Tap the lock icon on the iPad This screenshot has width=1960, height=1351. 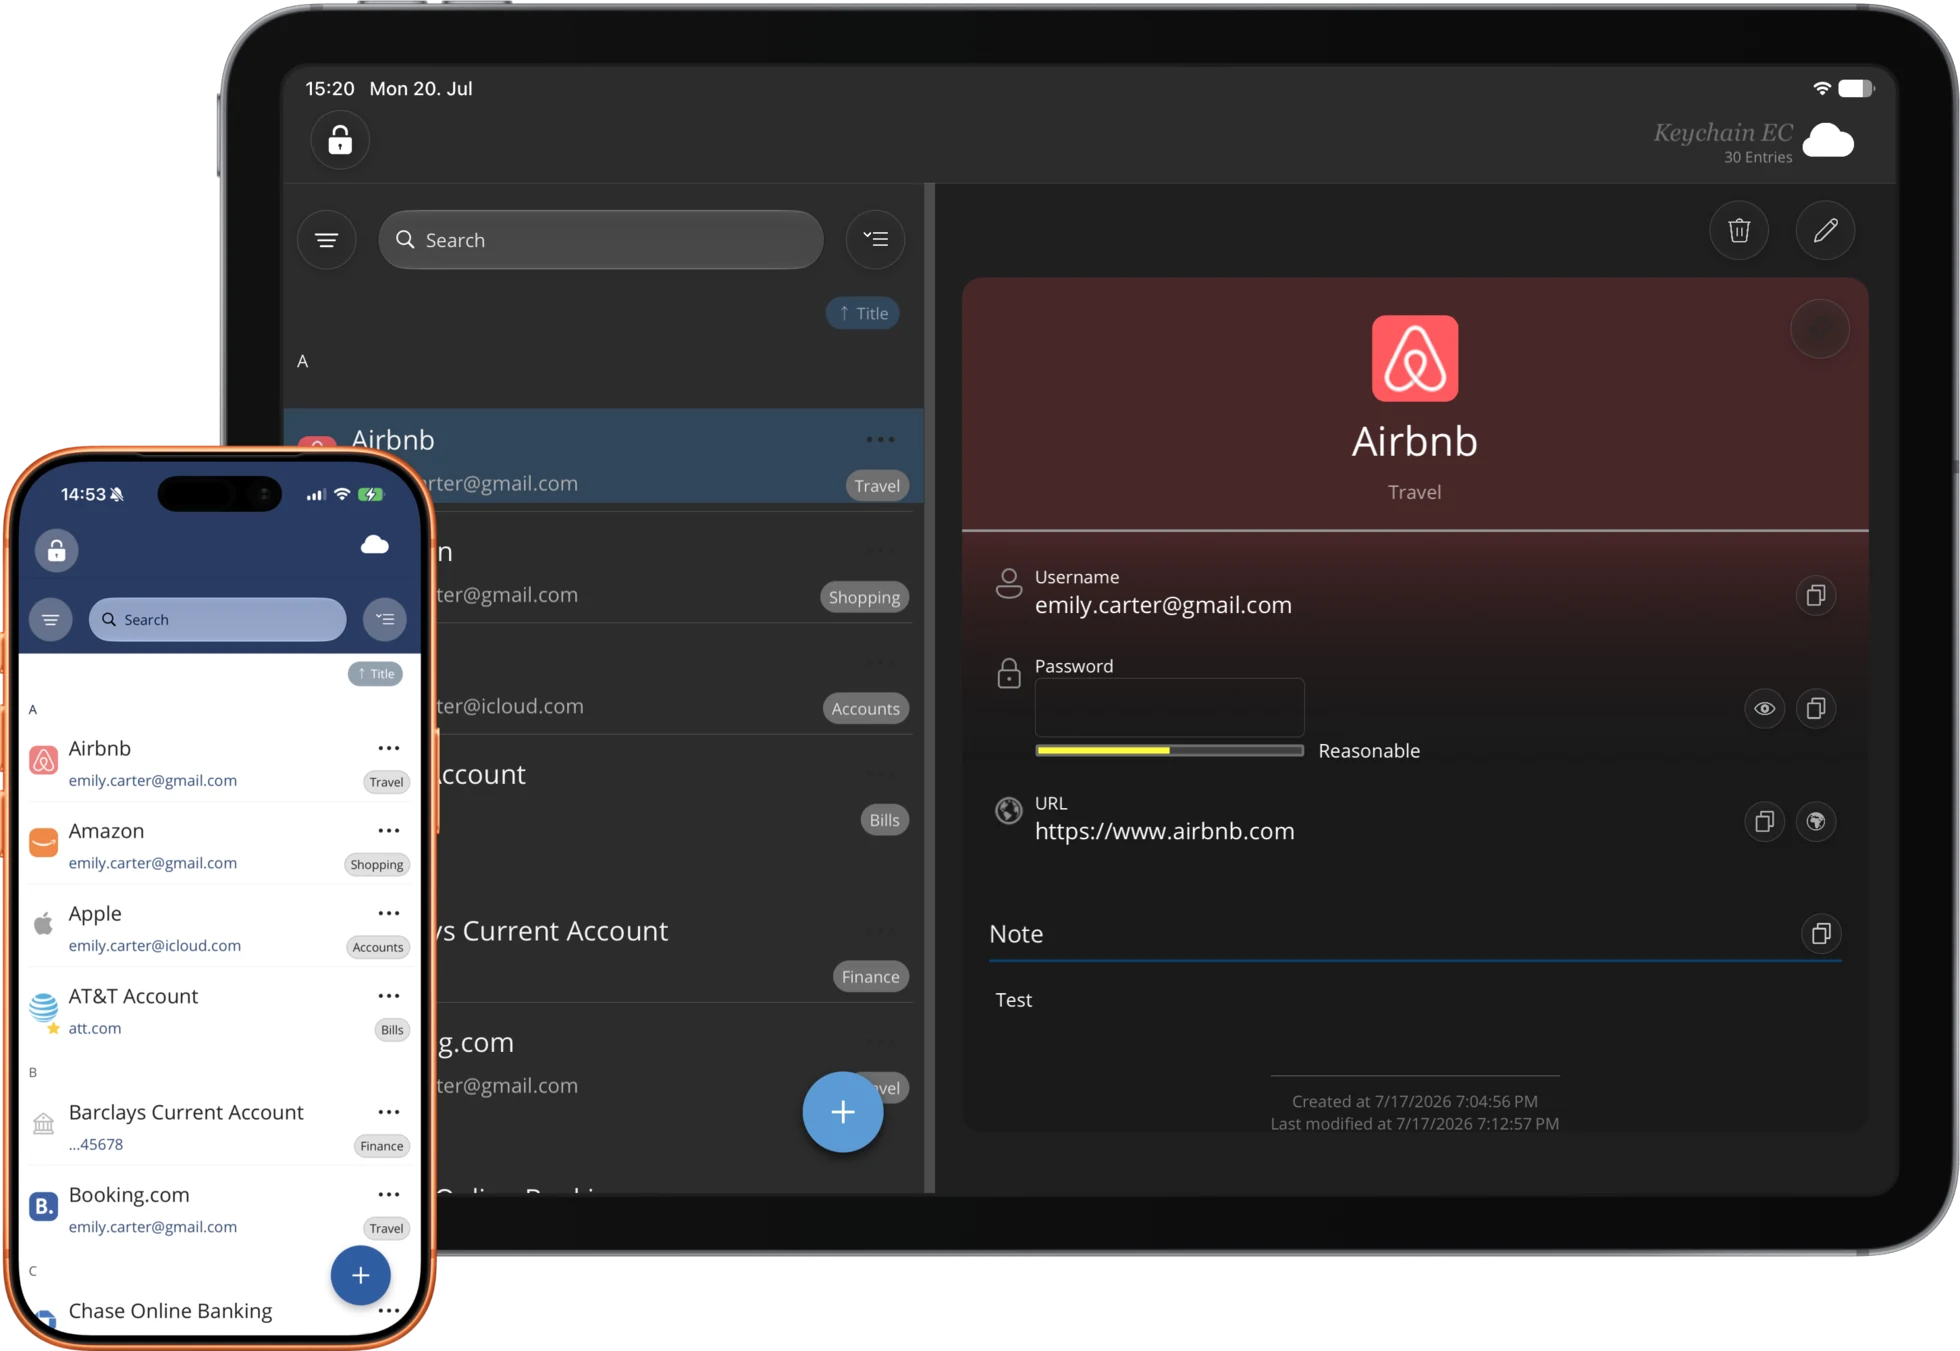340,140
